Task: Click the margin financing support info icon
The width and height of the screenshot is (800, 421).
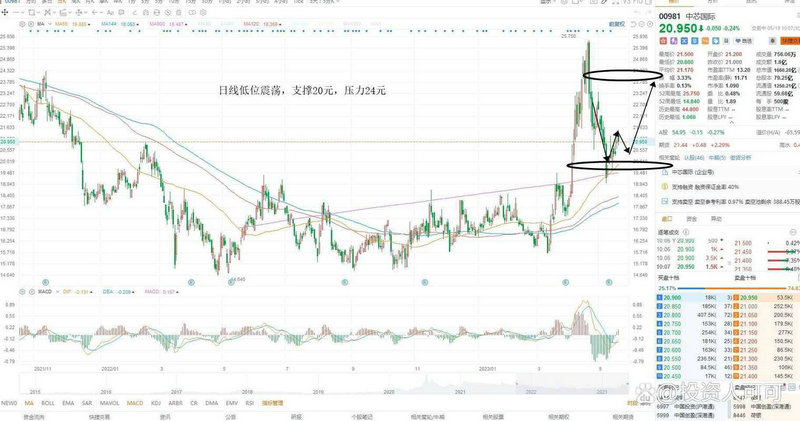Action: pos(666,186)
